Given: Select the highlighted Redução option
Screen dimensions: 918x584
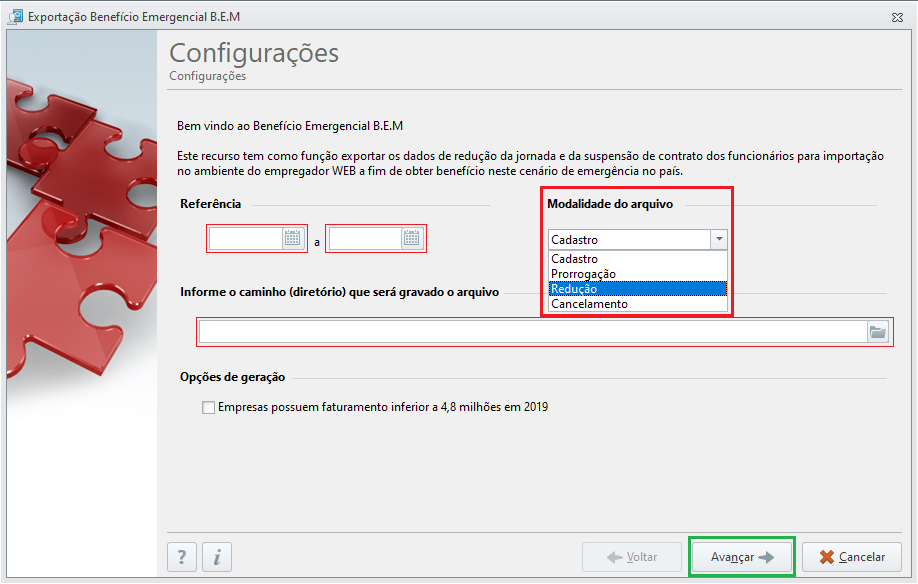Looking at the screenshot, I should (638, 289).
